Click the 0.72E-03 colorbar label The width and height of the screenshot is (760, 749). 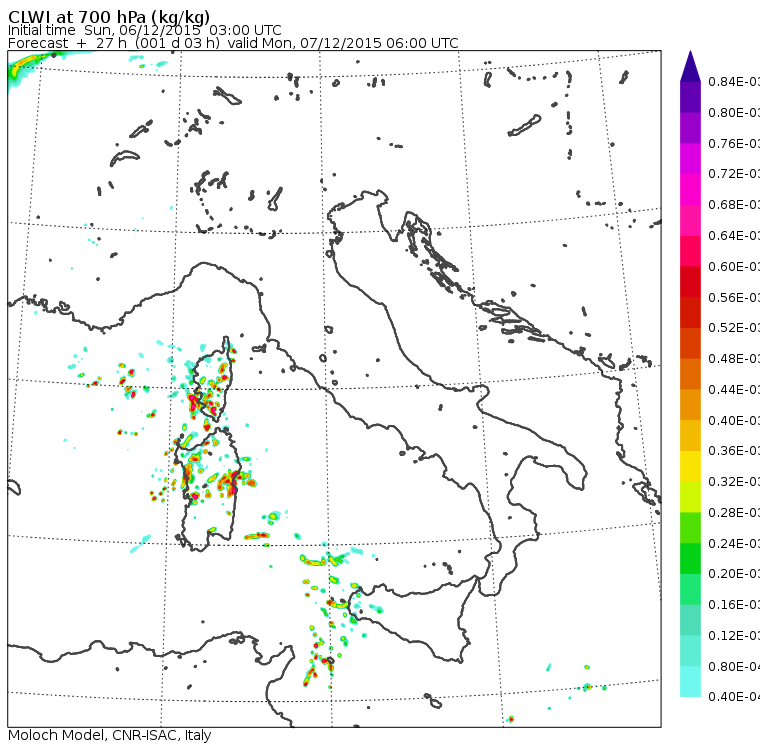coord(734,174)
